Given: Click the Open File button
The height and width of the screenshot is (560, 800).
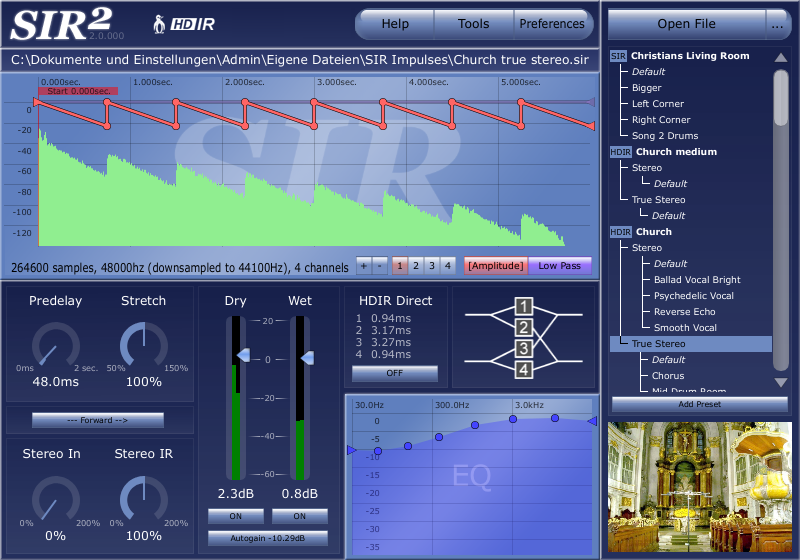Looking at the screenshot, I should point(687,24).
